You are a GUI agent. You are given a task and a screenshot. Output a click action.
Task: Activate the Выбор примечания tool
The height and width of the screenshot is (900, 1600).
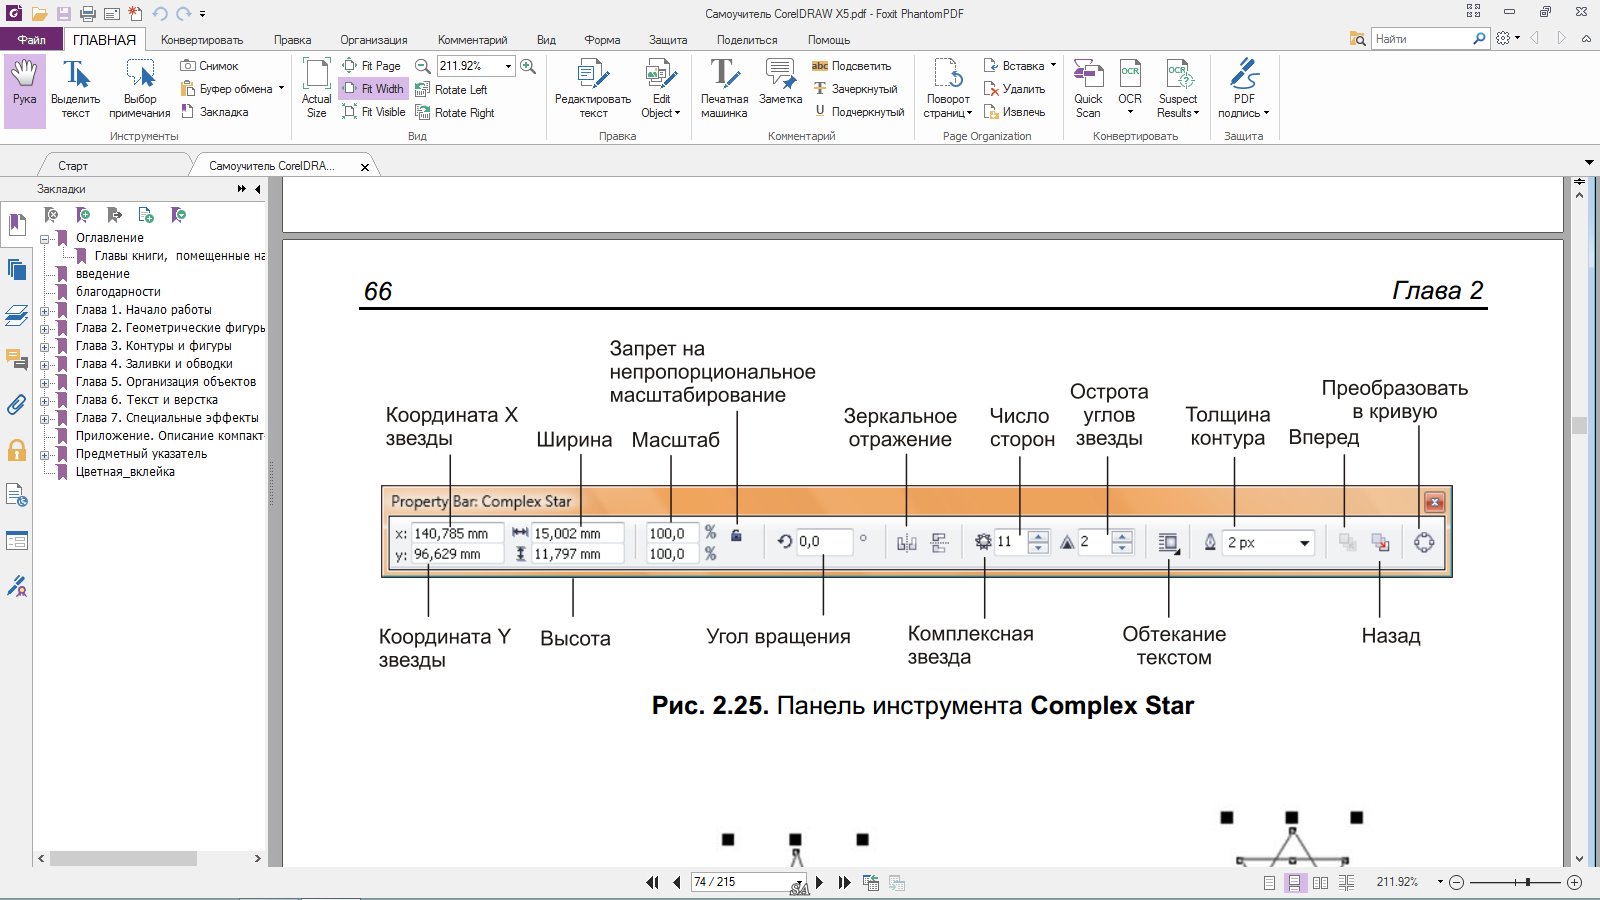click(140, 90)
